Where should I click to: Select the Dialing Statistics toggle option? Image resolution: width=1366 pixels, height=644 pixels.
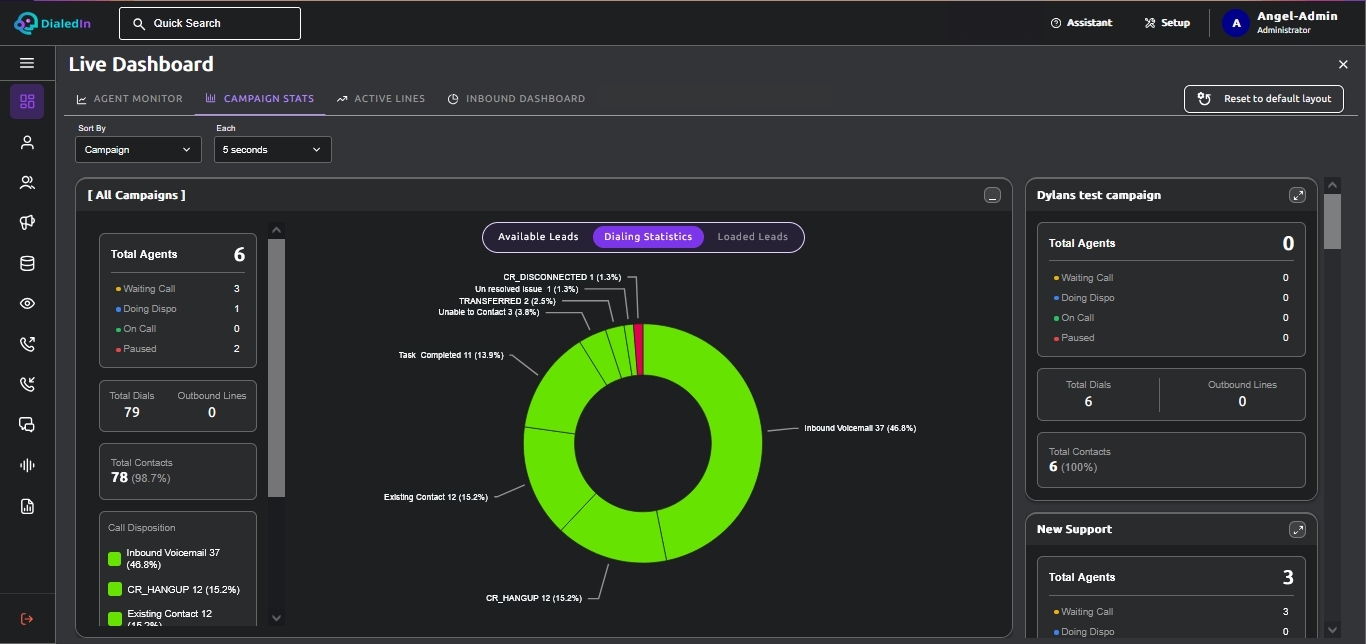click(648, 237)
